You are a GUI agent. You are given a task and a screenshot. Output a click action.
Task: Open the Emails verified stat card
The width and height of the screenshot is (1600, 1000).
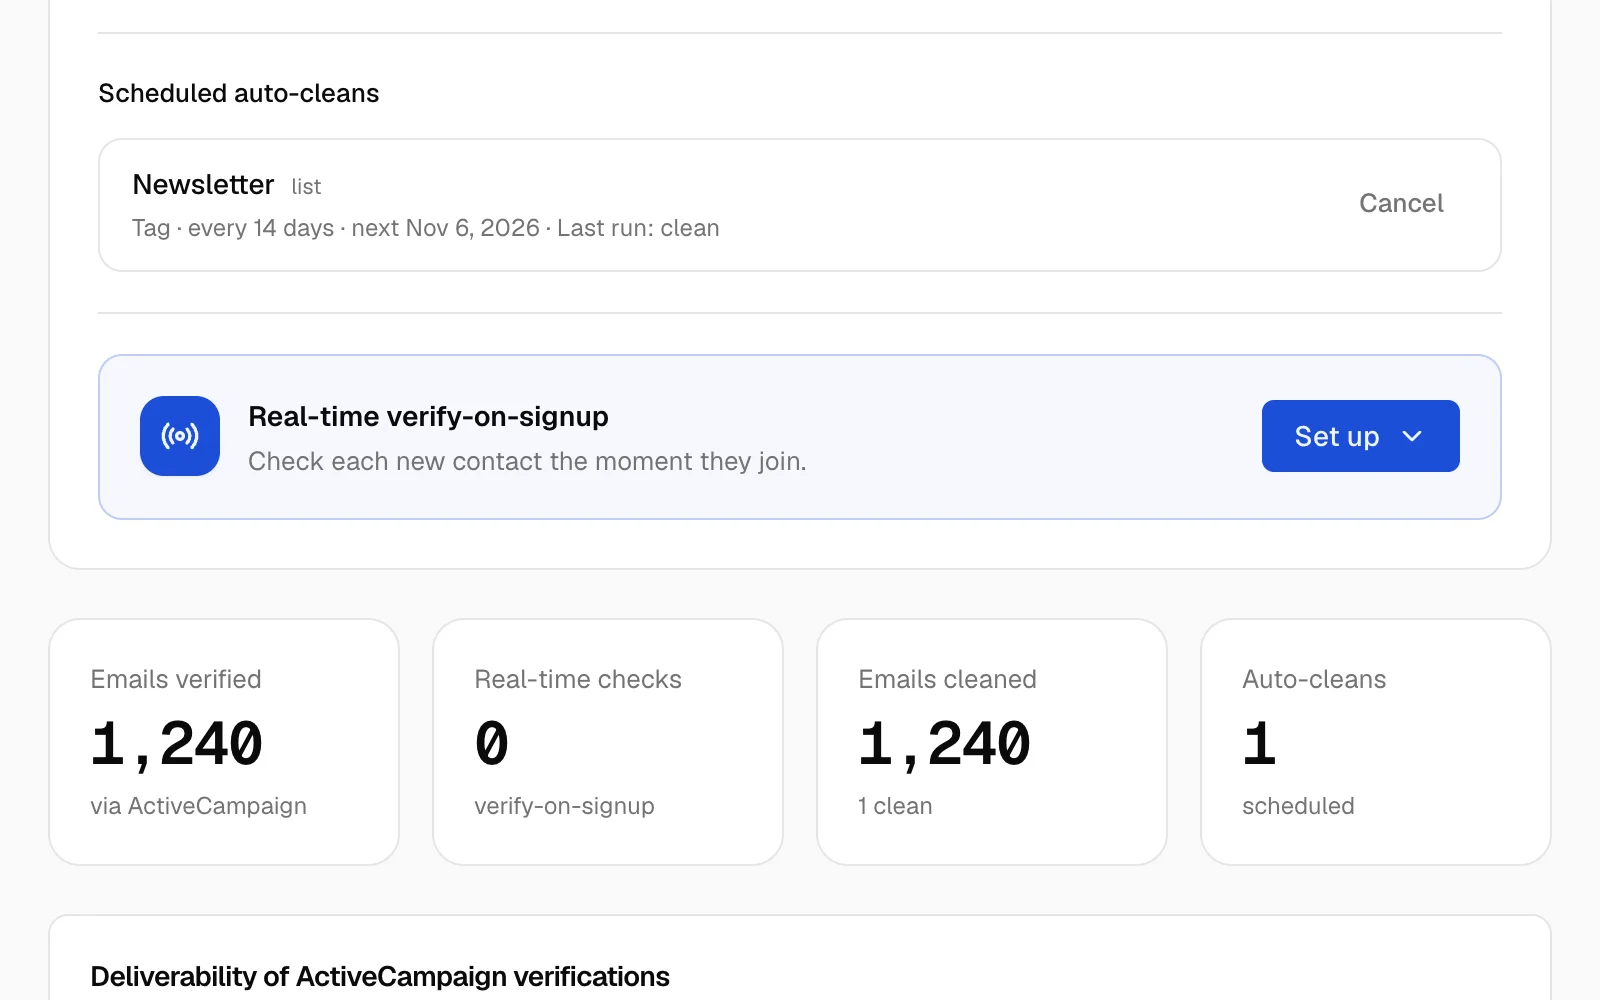pyautogui.click(x=224, y=742)
